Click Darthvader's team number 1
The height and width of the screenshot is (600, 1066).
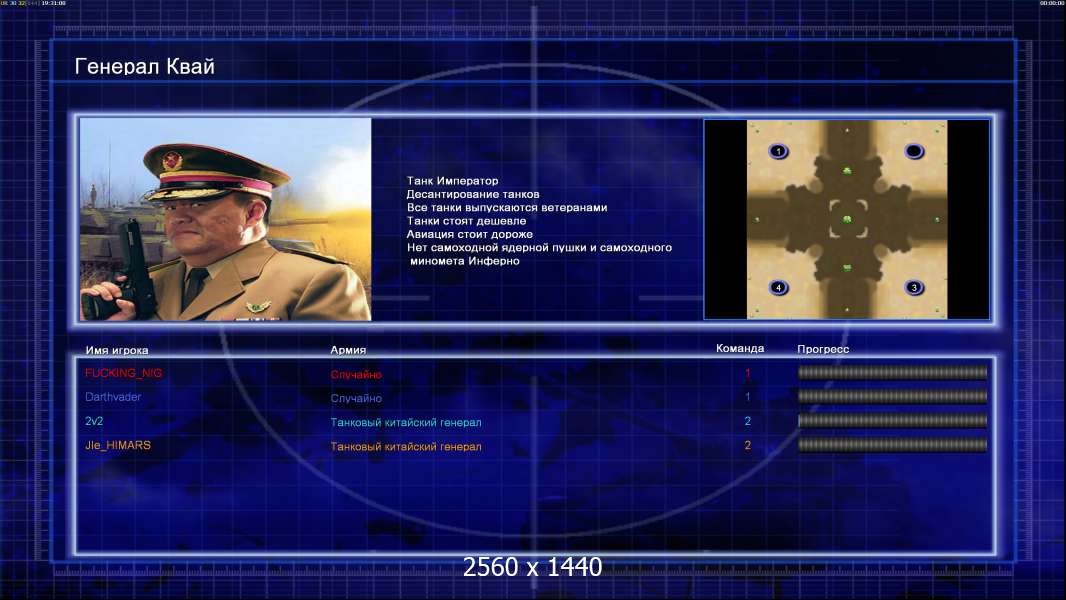click(x=747, y=397)
